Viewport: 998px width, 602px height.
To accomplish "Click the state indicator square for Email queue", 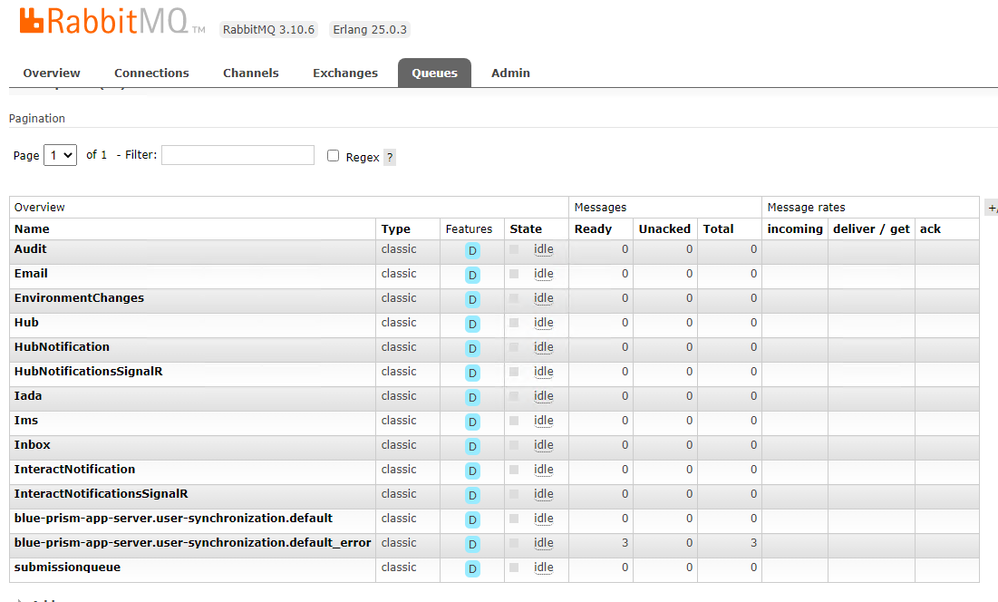I will 514,274.
